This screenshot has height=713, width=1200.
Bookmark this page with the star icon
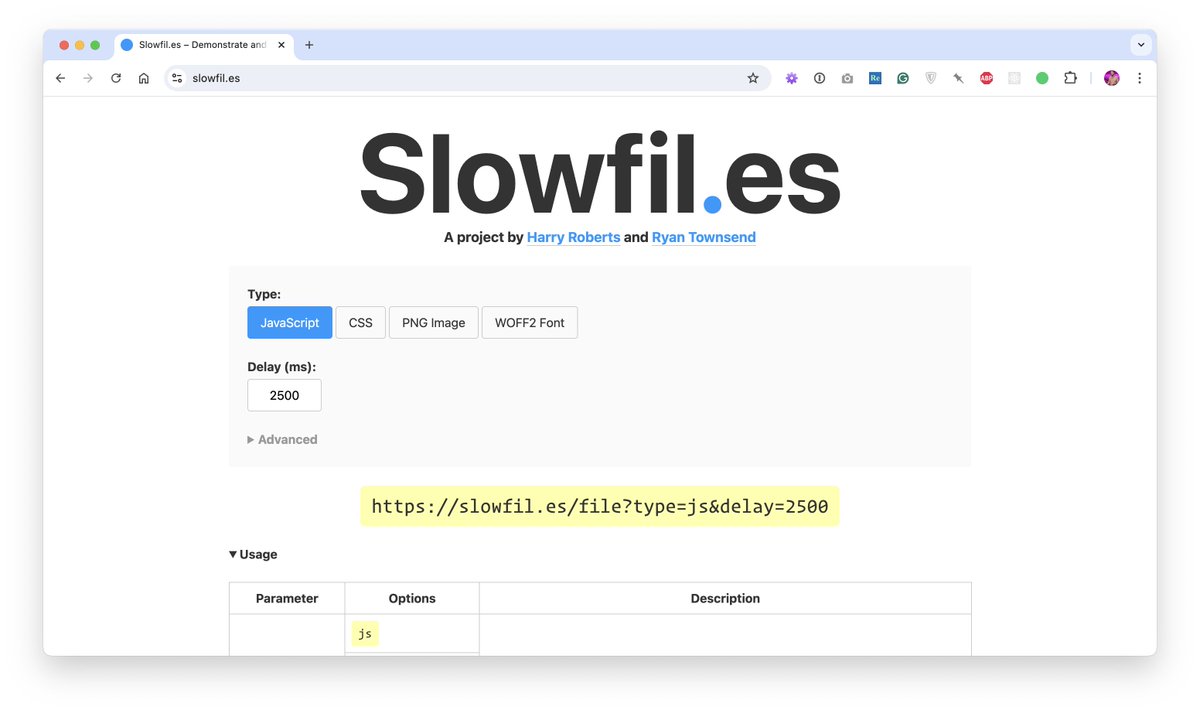click(753, 78)
